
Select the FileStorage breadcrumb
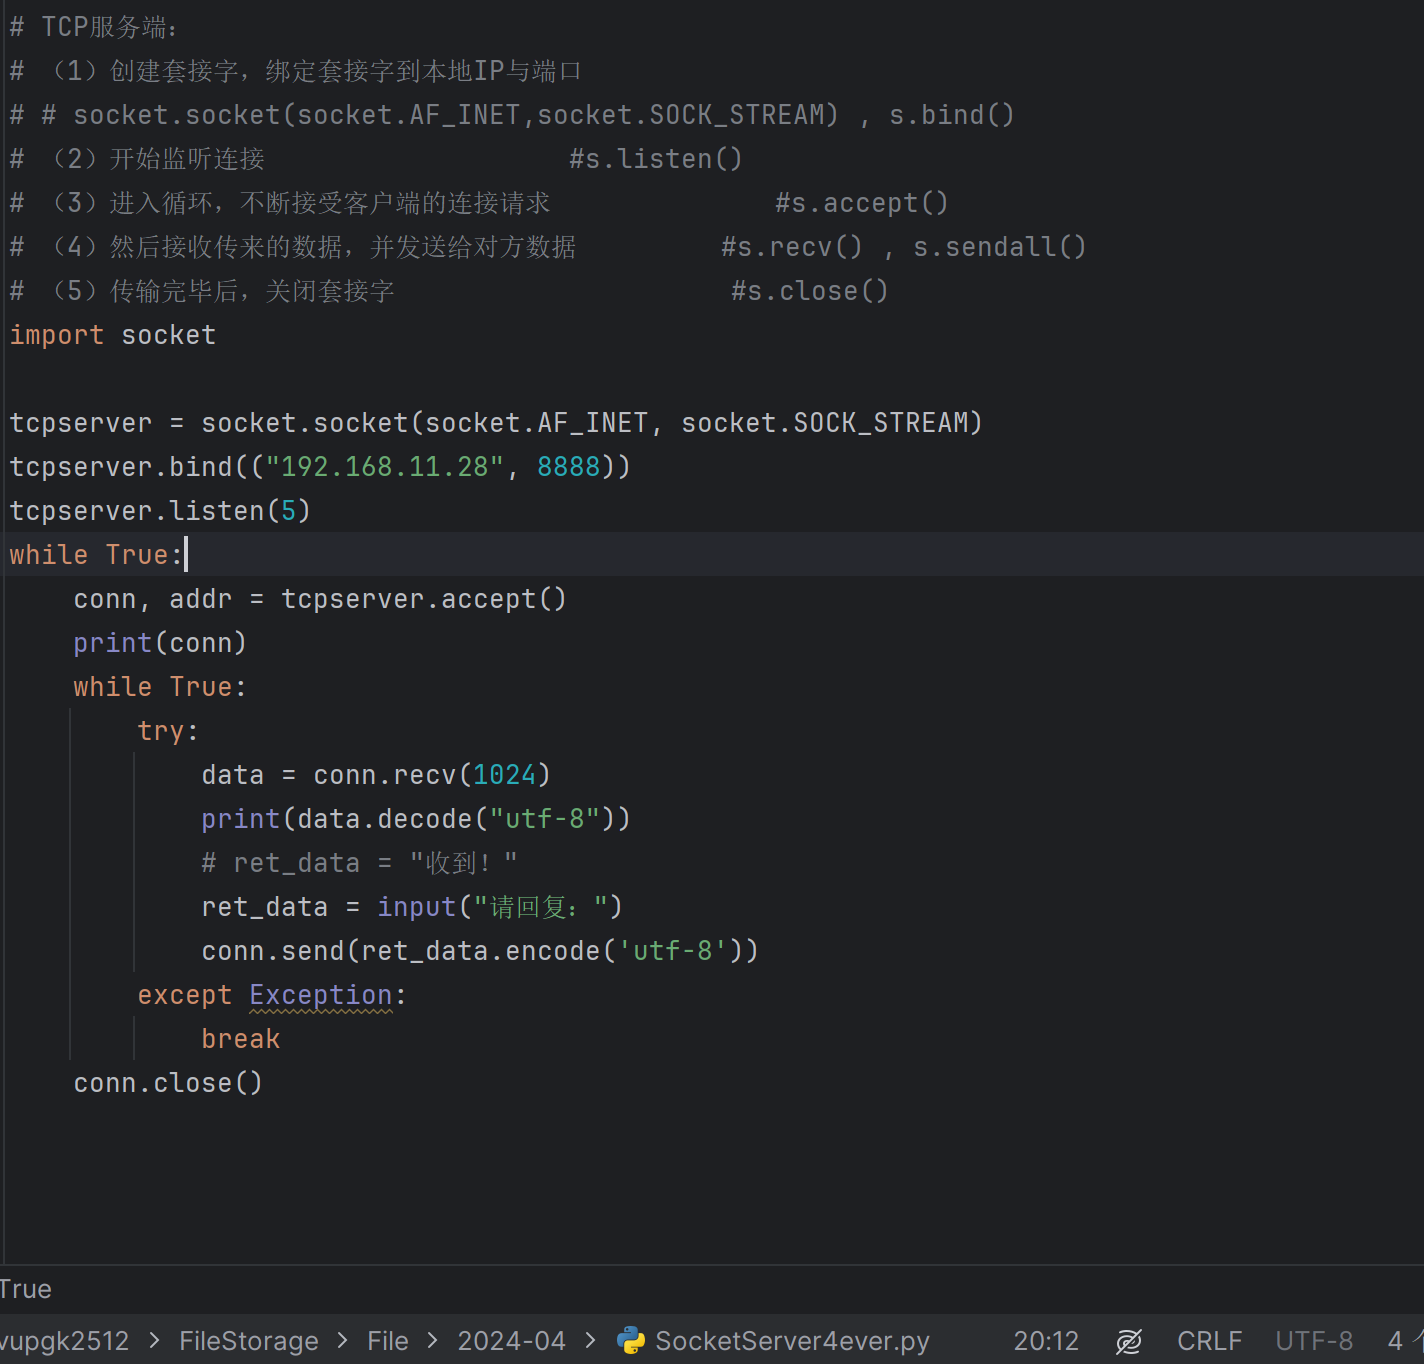[x=249, y=1341]
